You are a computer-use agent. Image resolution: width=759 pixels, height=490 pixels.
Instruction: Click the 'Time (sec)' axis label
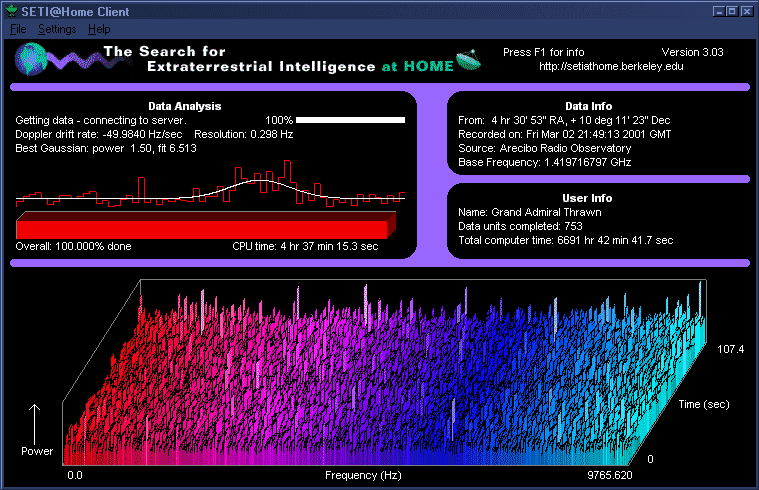704,404
